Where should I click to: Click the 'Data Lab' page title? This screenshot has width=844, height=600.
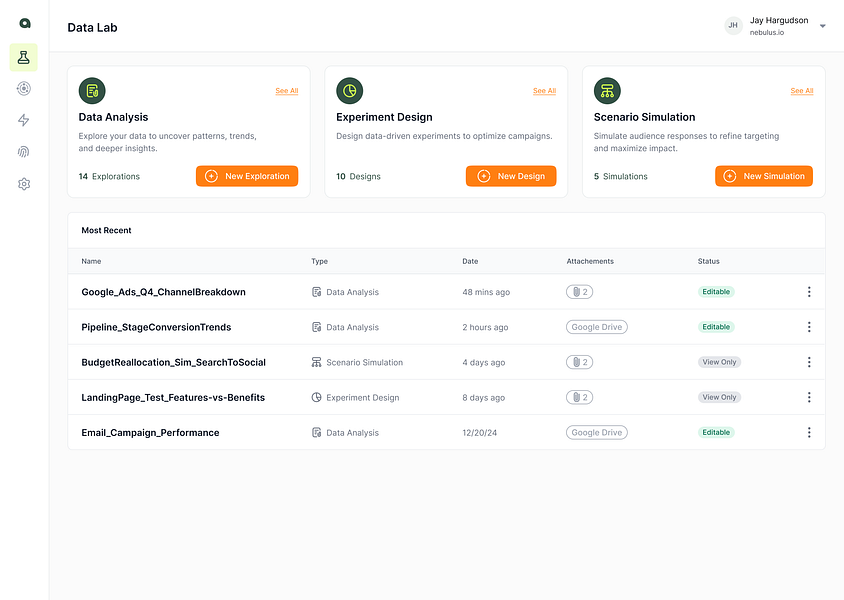[93, 27]
